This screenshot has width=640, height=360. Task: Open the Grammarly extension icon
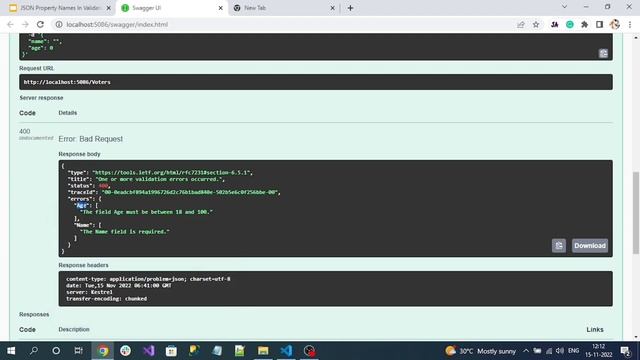[570, 24]
